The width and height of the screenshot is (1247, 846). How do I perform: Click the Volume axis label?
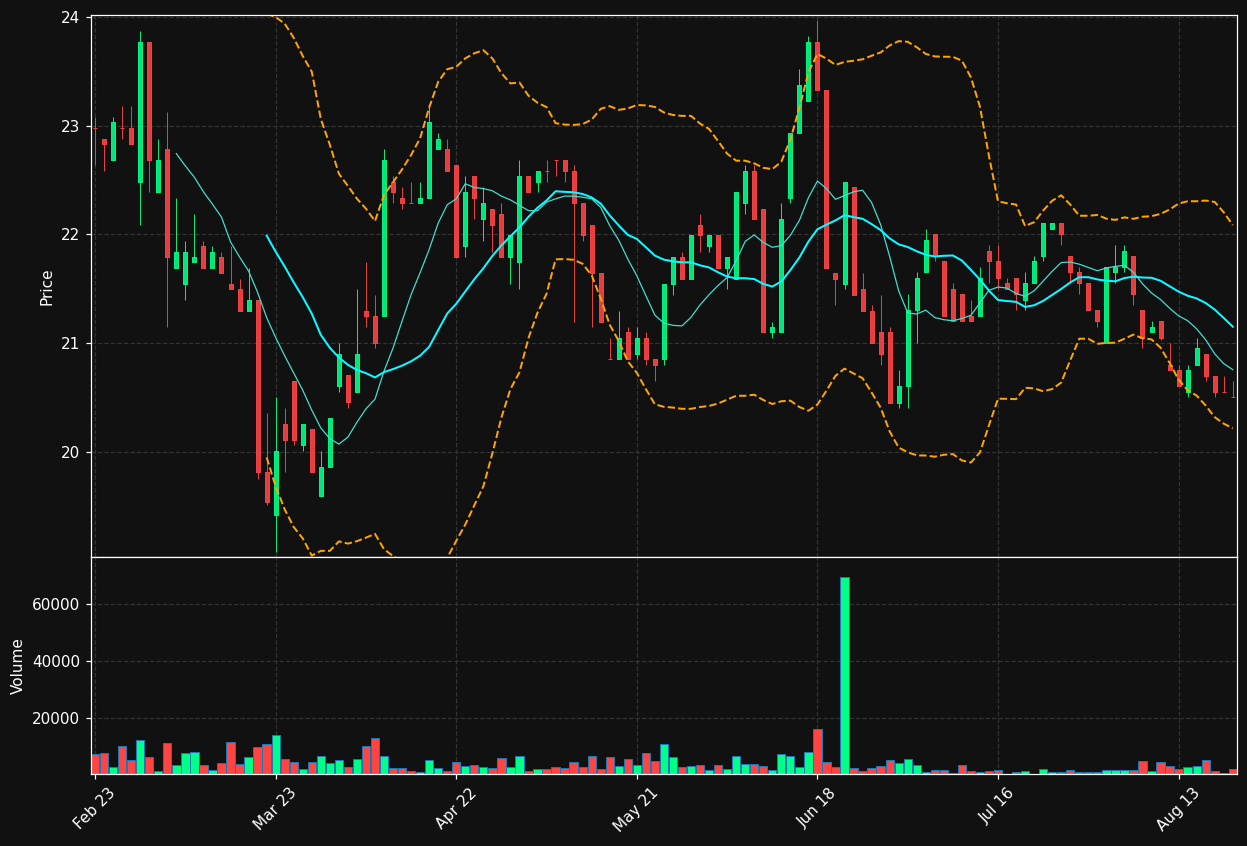tap(17, 666)
